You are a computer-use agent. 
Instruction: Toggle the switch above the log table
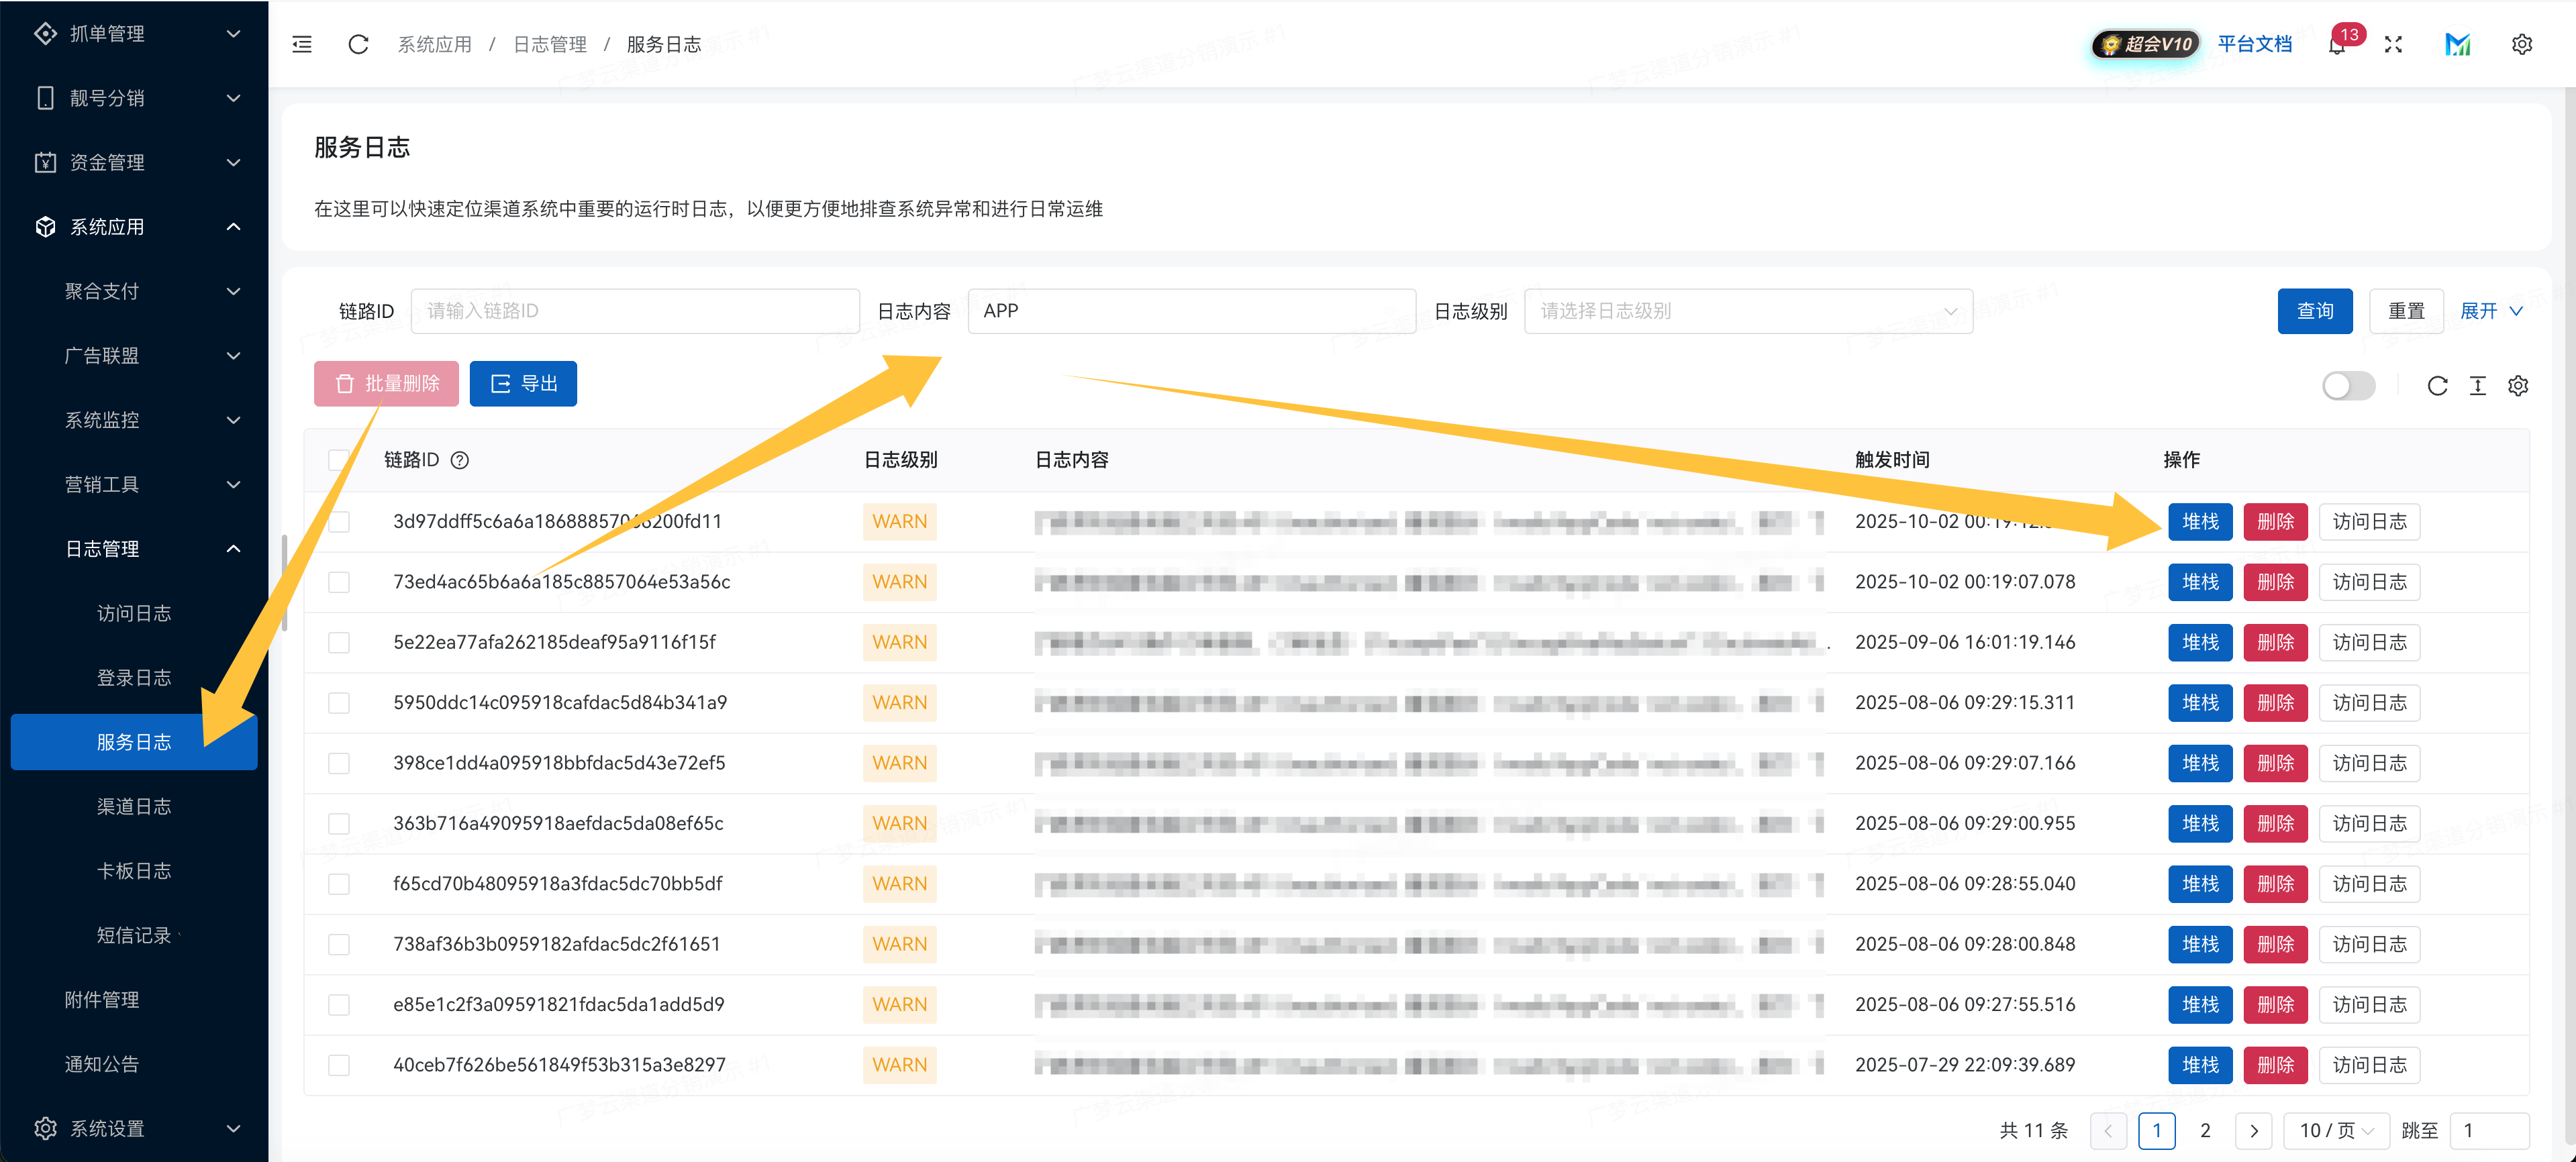point(2348,385)
